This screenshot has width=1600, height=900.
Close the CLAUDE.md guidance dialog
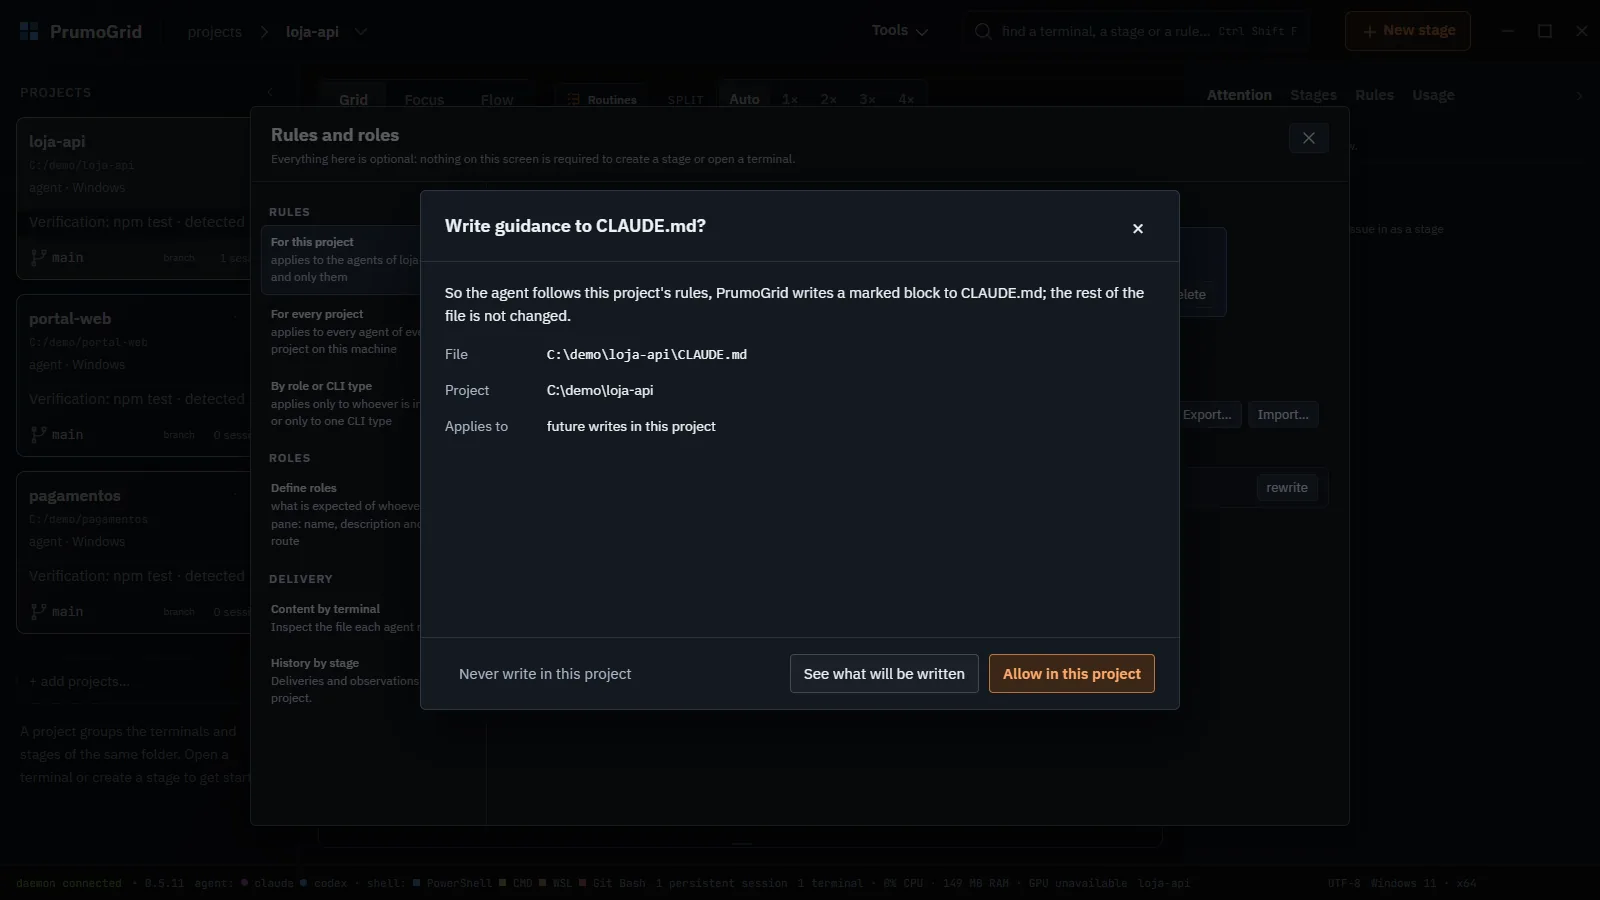(x=1137, y=229)
